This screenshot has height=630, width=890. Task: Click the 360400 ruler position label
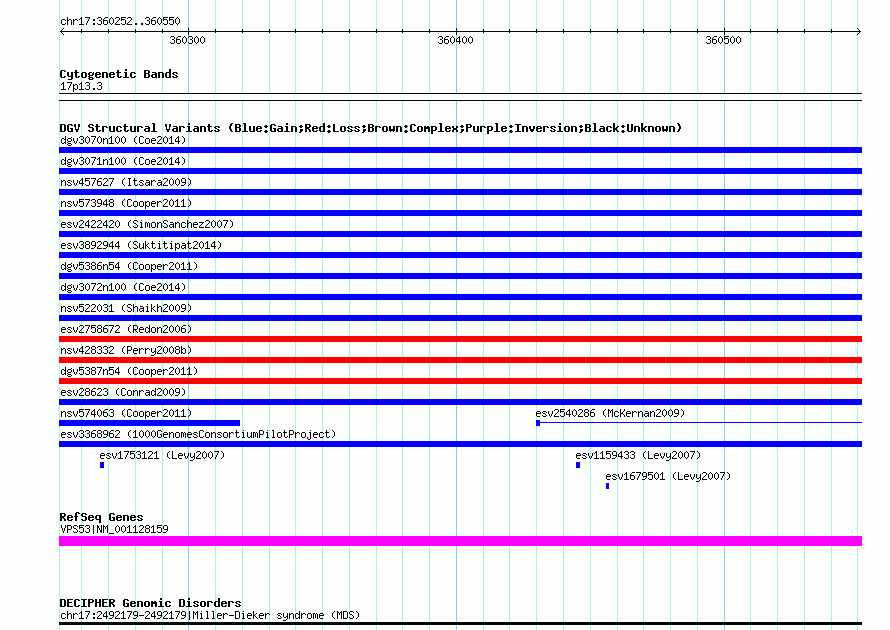pyautogui.click(x=455, y=40)
